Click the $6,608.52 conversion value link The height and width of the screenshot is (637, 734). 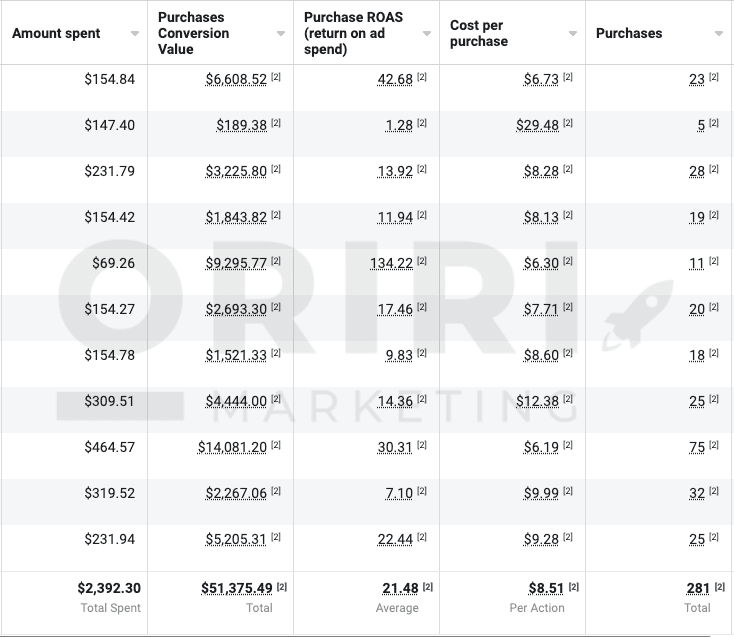point(236,79)
